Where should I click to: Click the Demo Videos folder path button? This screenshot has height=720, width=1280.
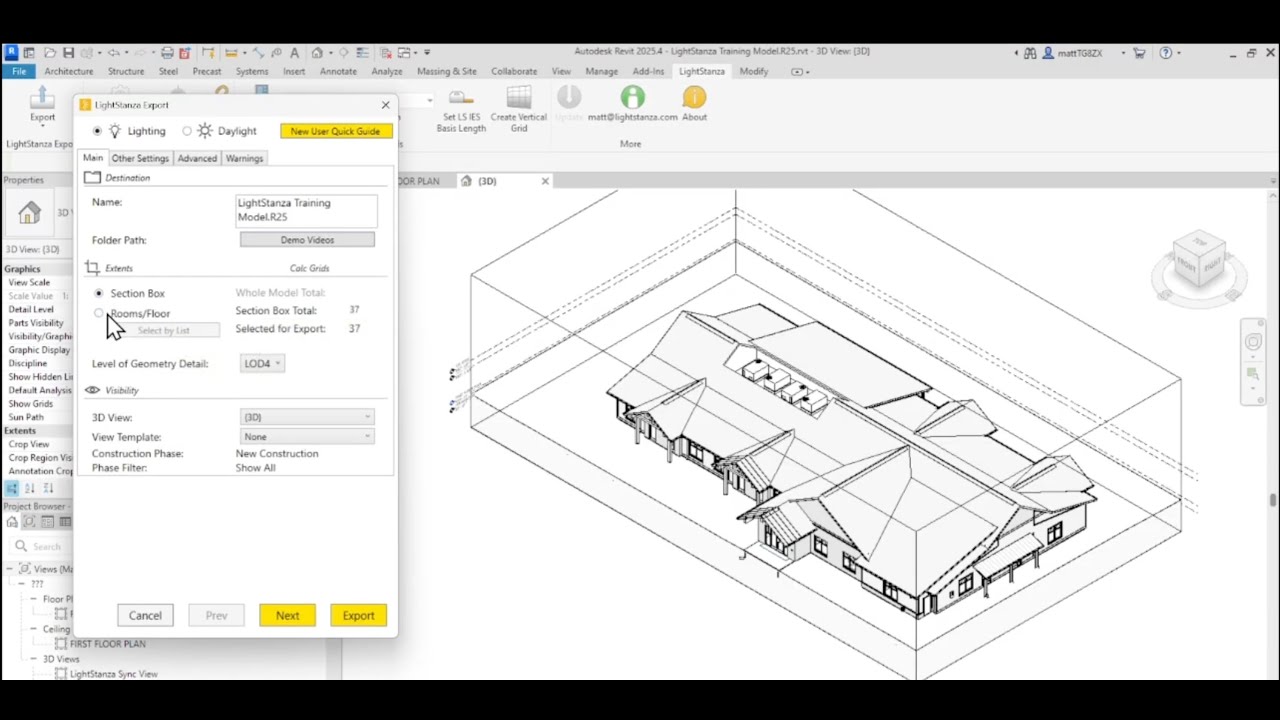pyautogui.click(x=307, y=240)
